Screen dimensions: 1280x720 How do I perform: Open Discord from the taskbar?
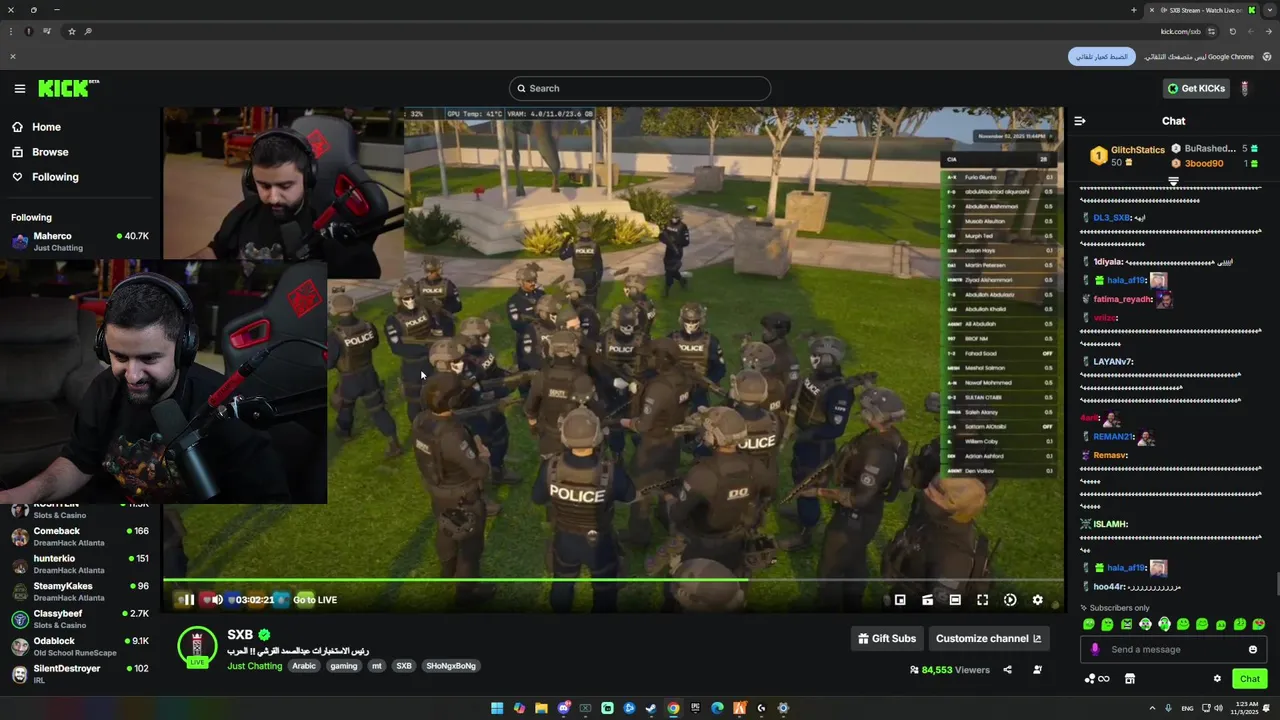point(563,708)
